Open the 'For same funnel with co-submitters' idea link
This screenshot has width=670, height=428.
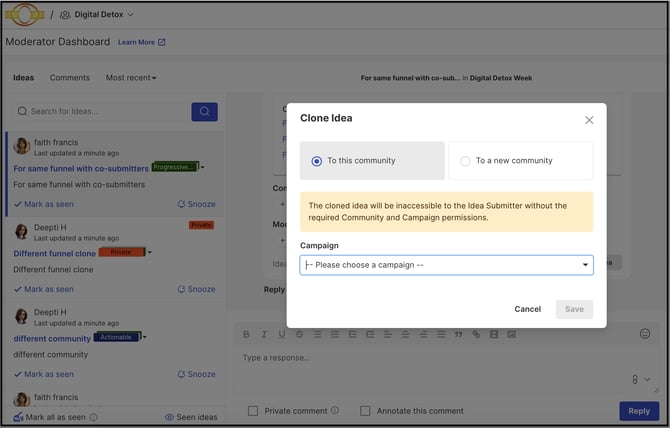pos(81,168)
